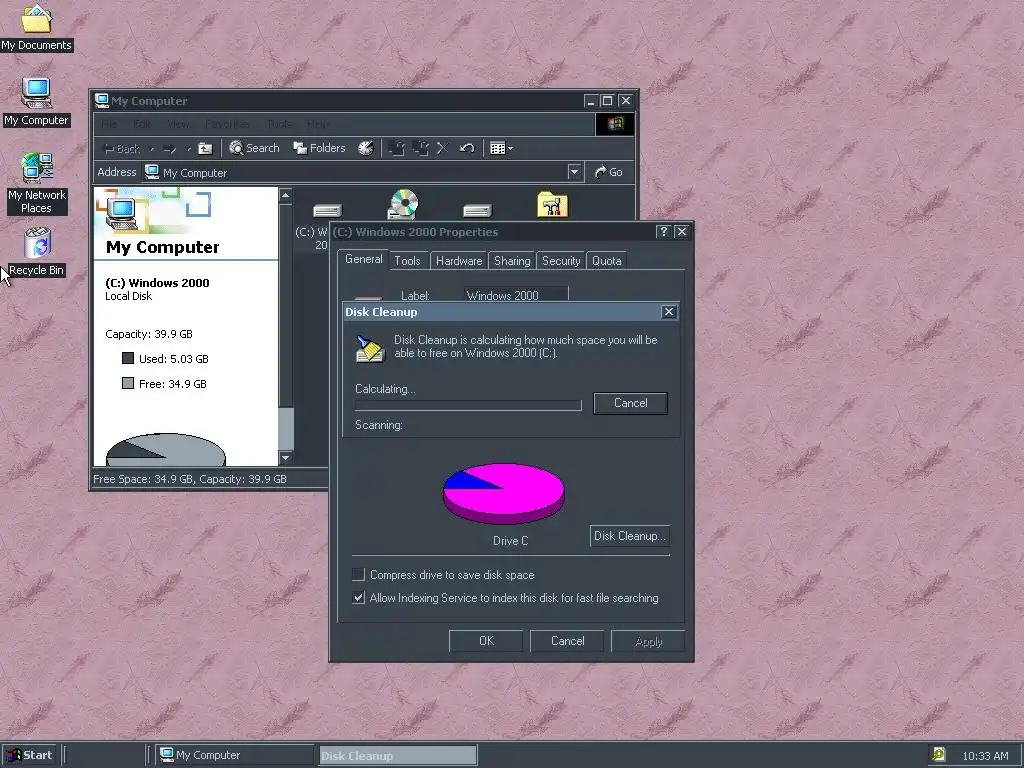Expand the Back history dropdown arrow
1024x768 pixels.
(152, 150)
